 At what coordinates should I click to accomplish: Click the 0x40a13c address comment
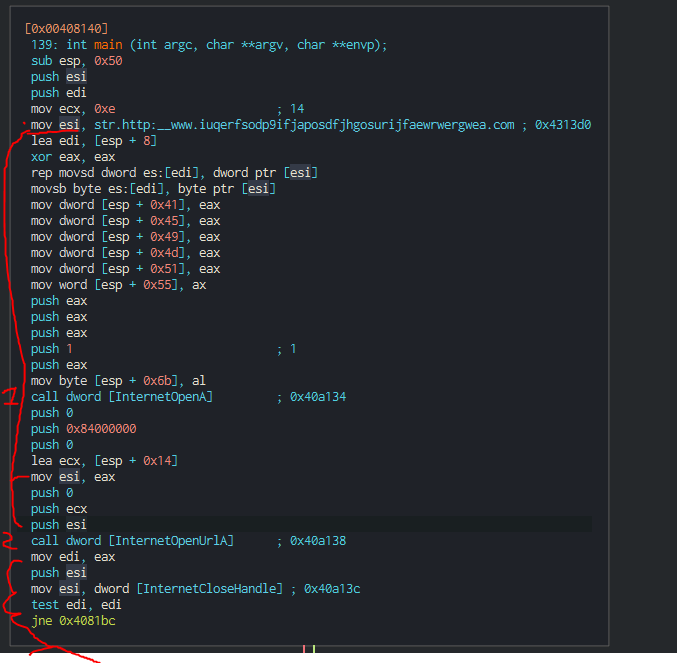point(332,589)
